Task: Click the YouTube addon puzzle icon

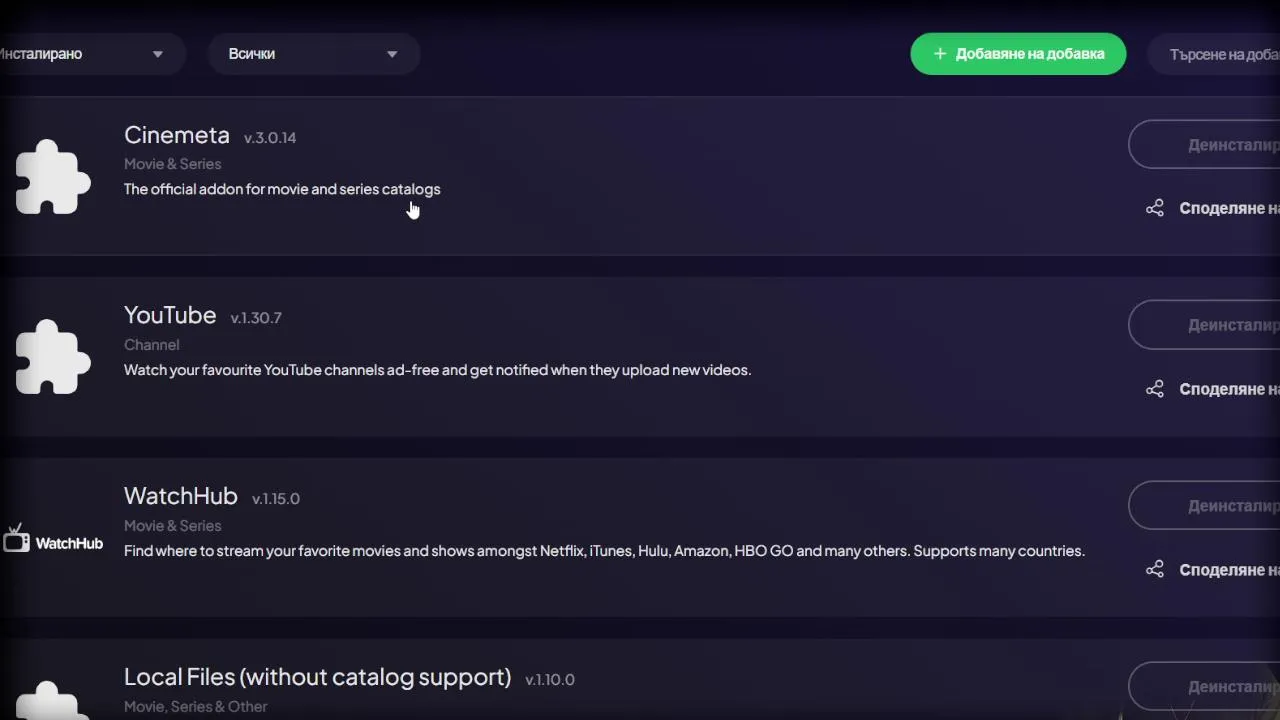Action: 53,357
